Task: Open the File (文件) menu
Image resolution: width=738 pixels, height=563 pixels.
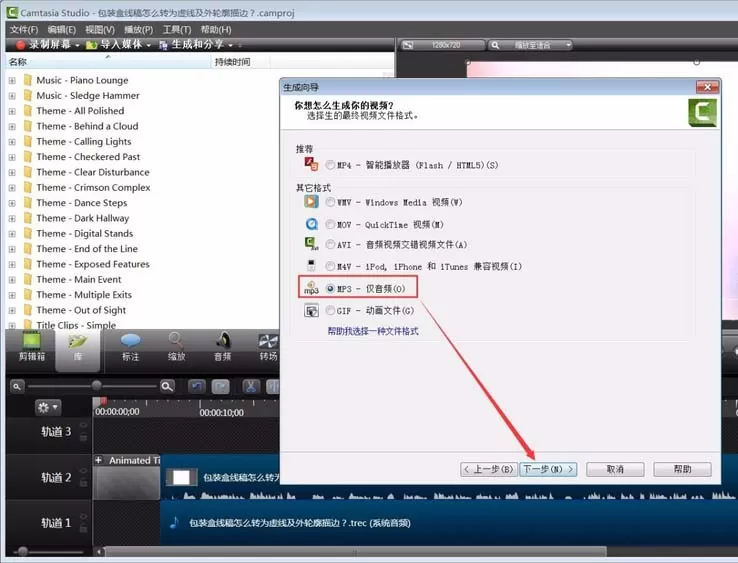Action: coord(24,30)
